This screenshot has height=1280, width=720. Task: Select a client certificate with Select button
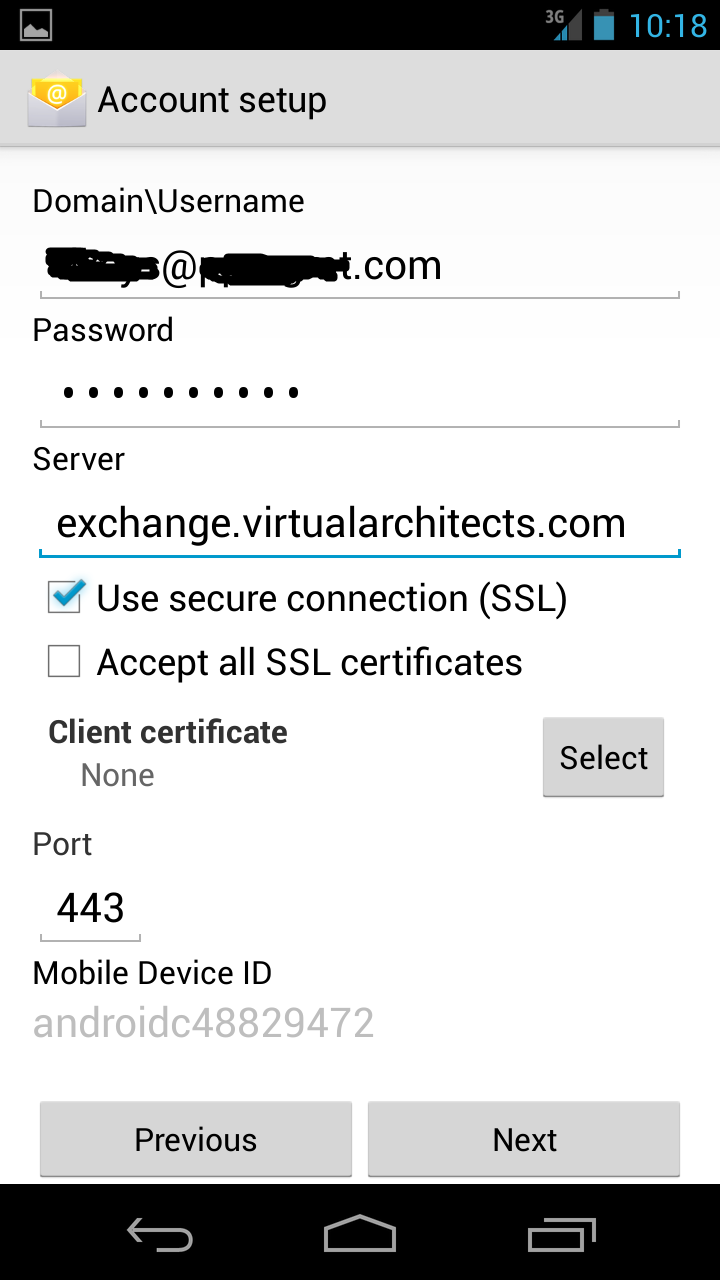603,757
